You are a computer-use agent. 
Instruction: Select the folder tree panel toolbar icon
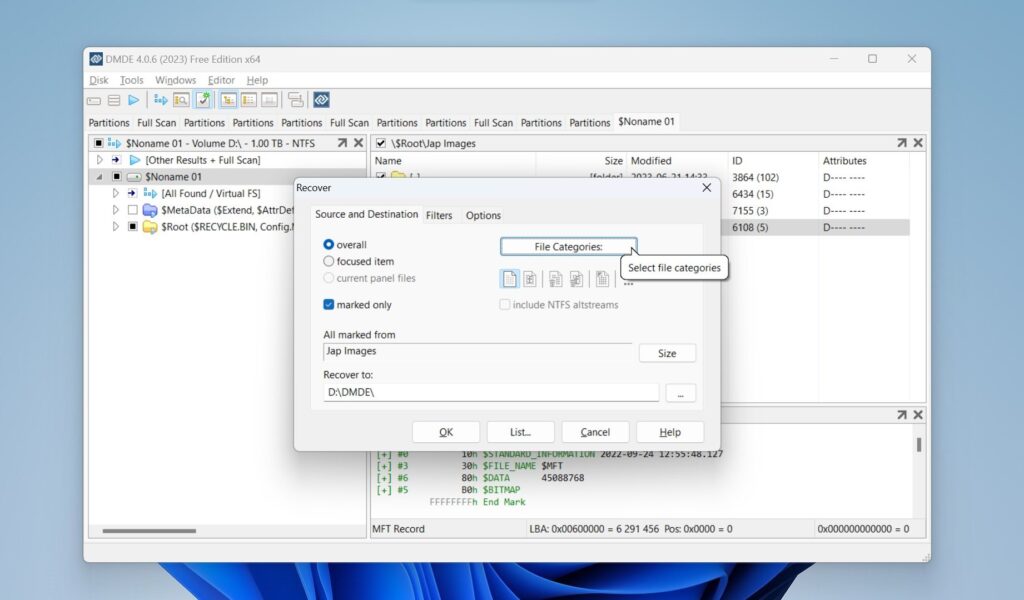[x=226, y=99]
